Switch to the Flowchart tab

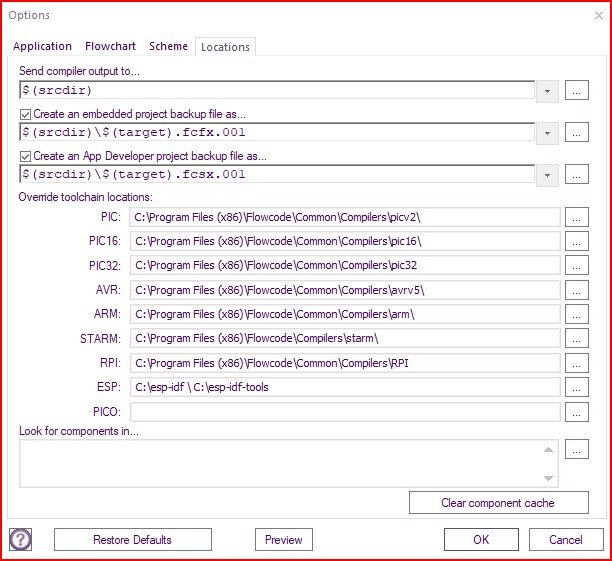(x=110, y=46)
